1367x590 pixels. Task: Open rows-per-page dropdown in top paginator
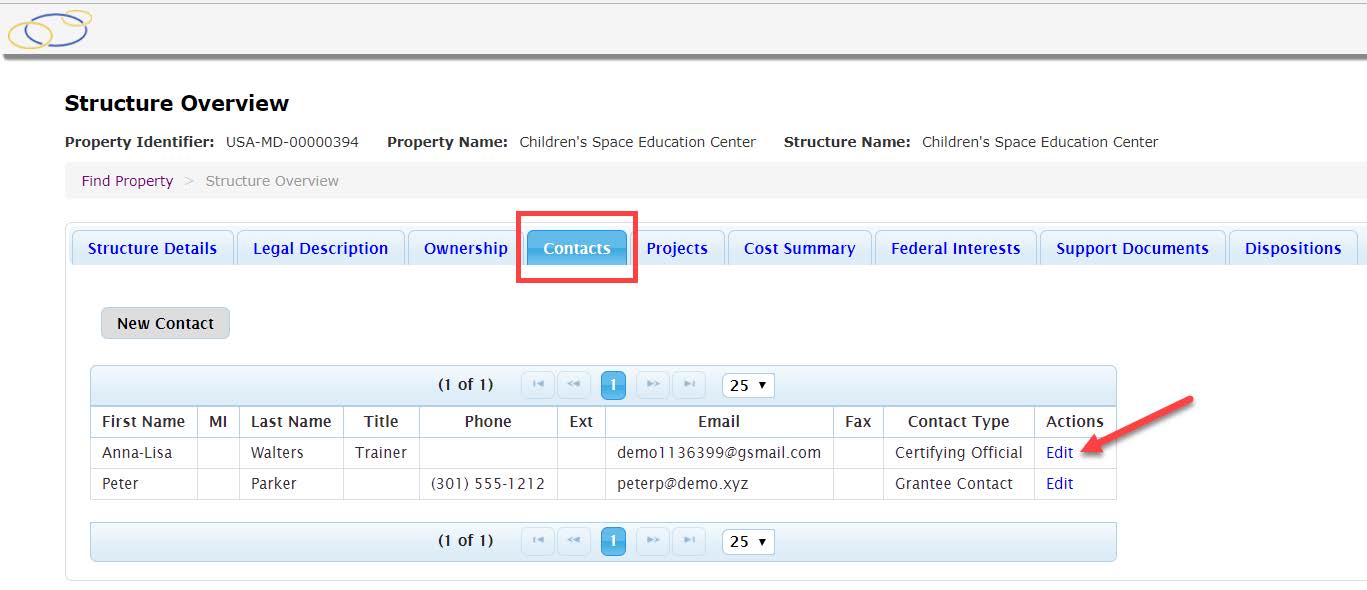[748, 385]
